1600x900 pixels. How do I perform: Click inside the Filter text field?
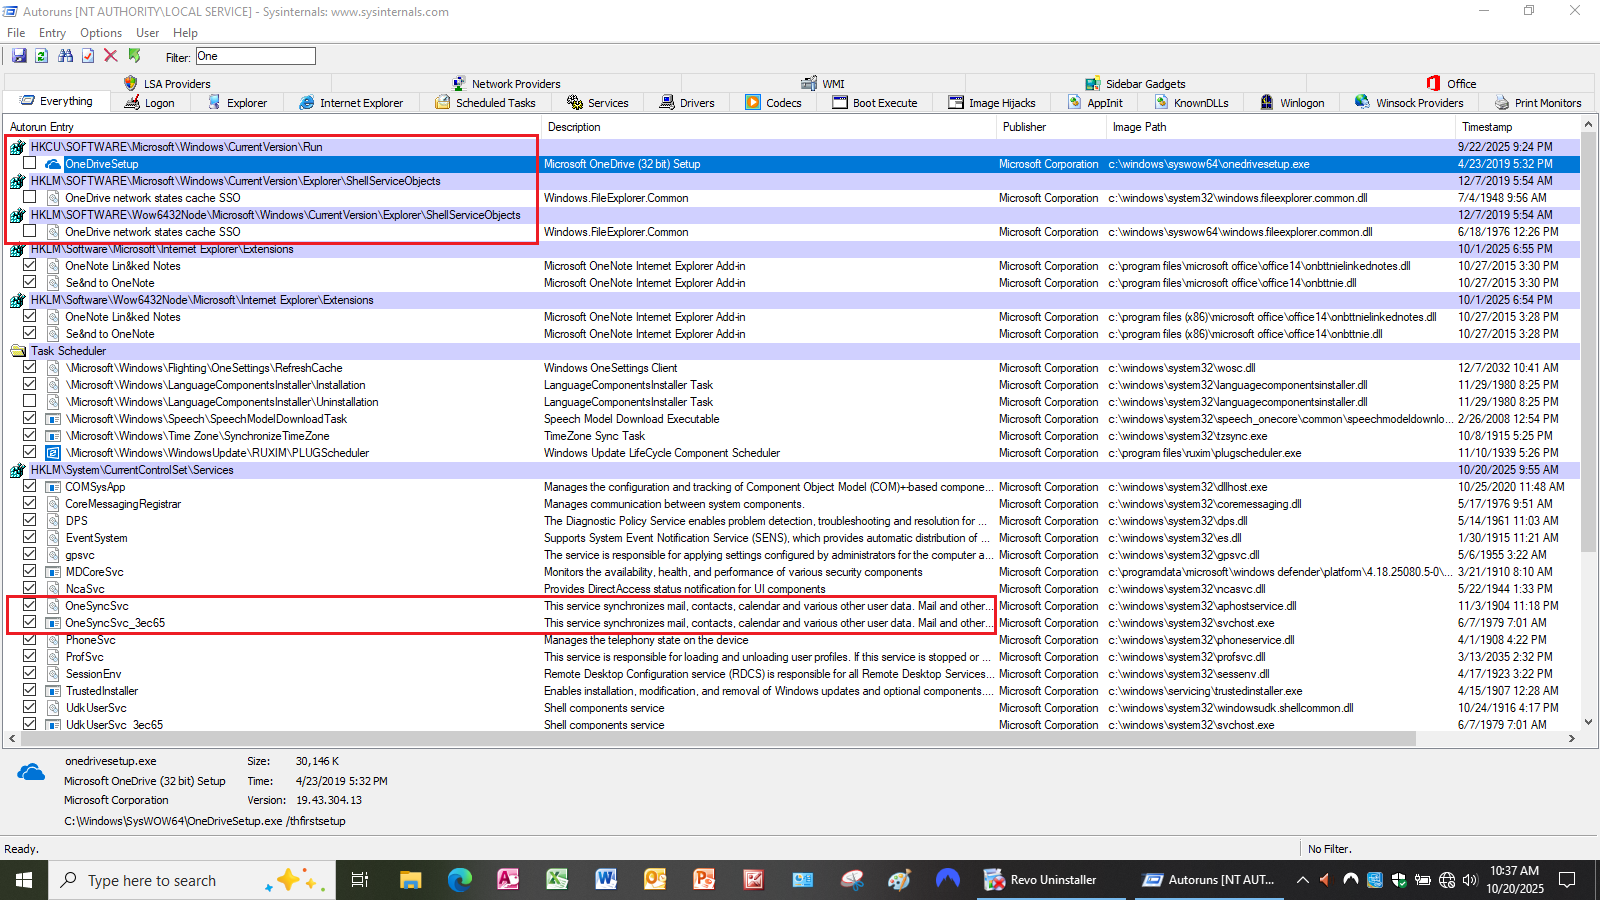[255, 56]
